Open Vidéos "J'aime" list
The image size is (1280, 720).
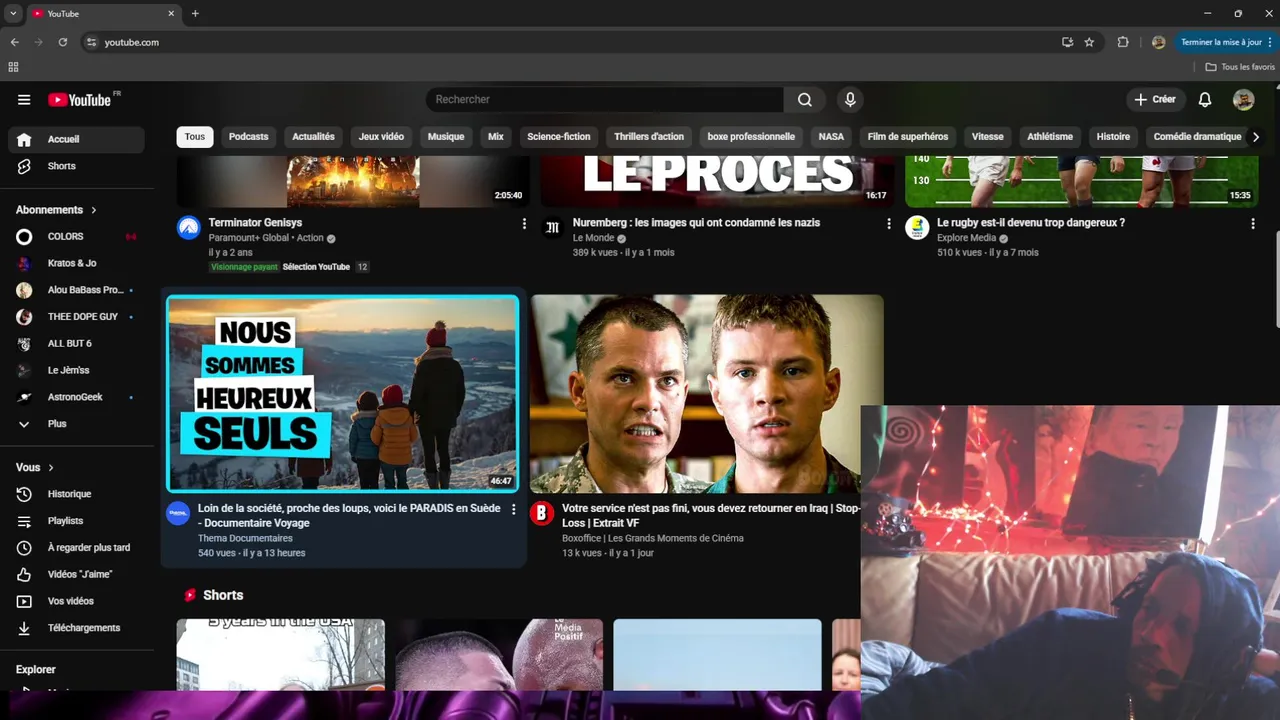click(76, 574)
